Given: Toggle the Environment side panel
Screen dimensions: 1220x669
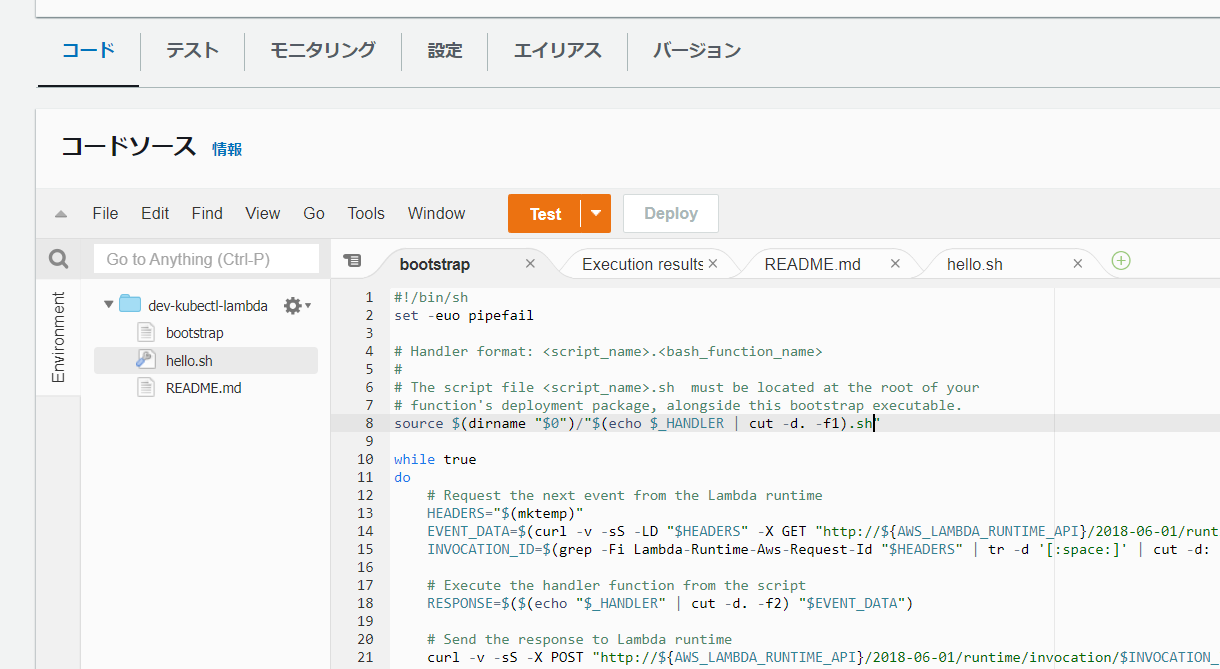Looking at the screenshot, I should pos(58,337).
